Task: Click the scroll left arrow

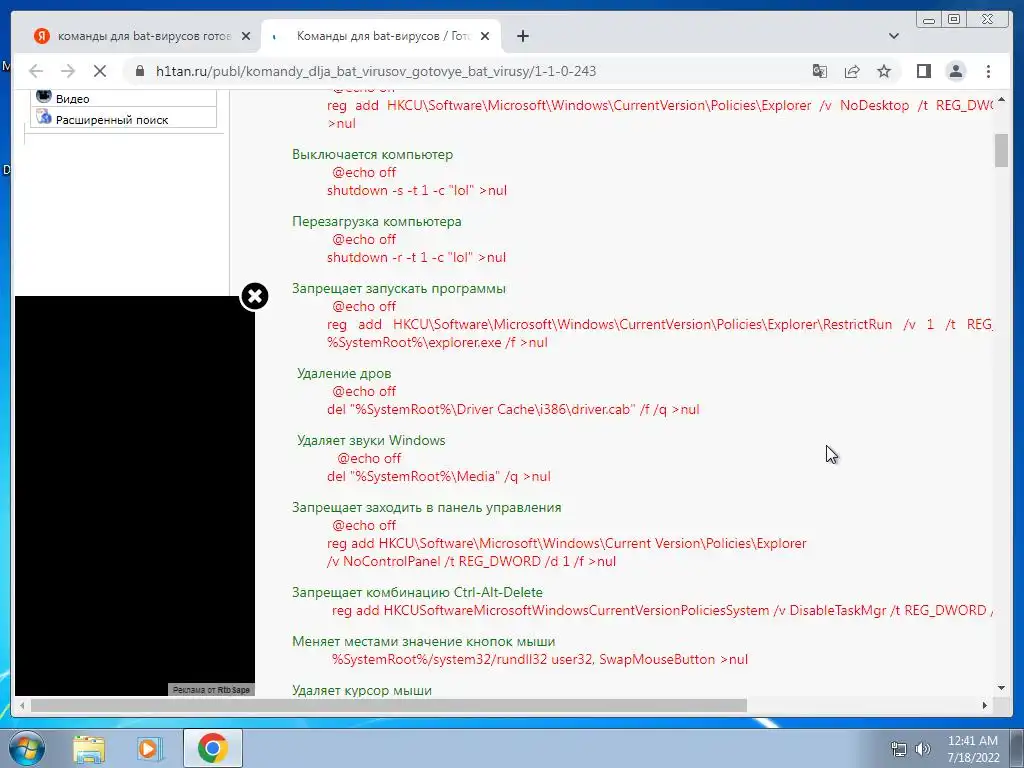Action: [x=22, y=705]
